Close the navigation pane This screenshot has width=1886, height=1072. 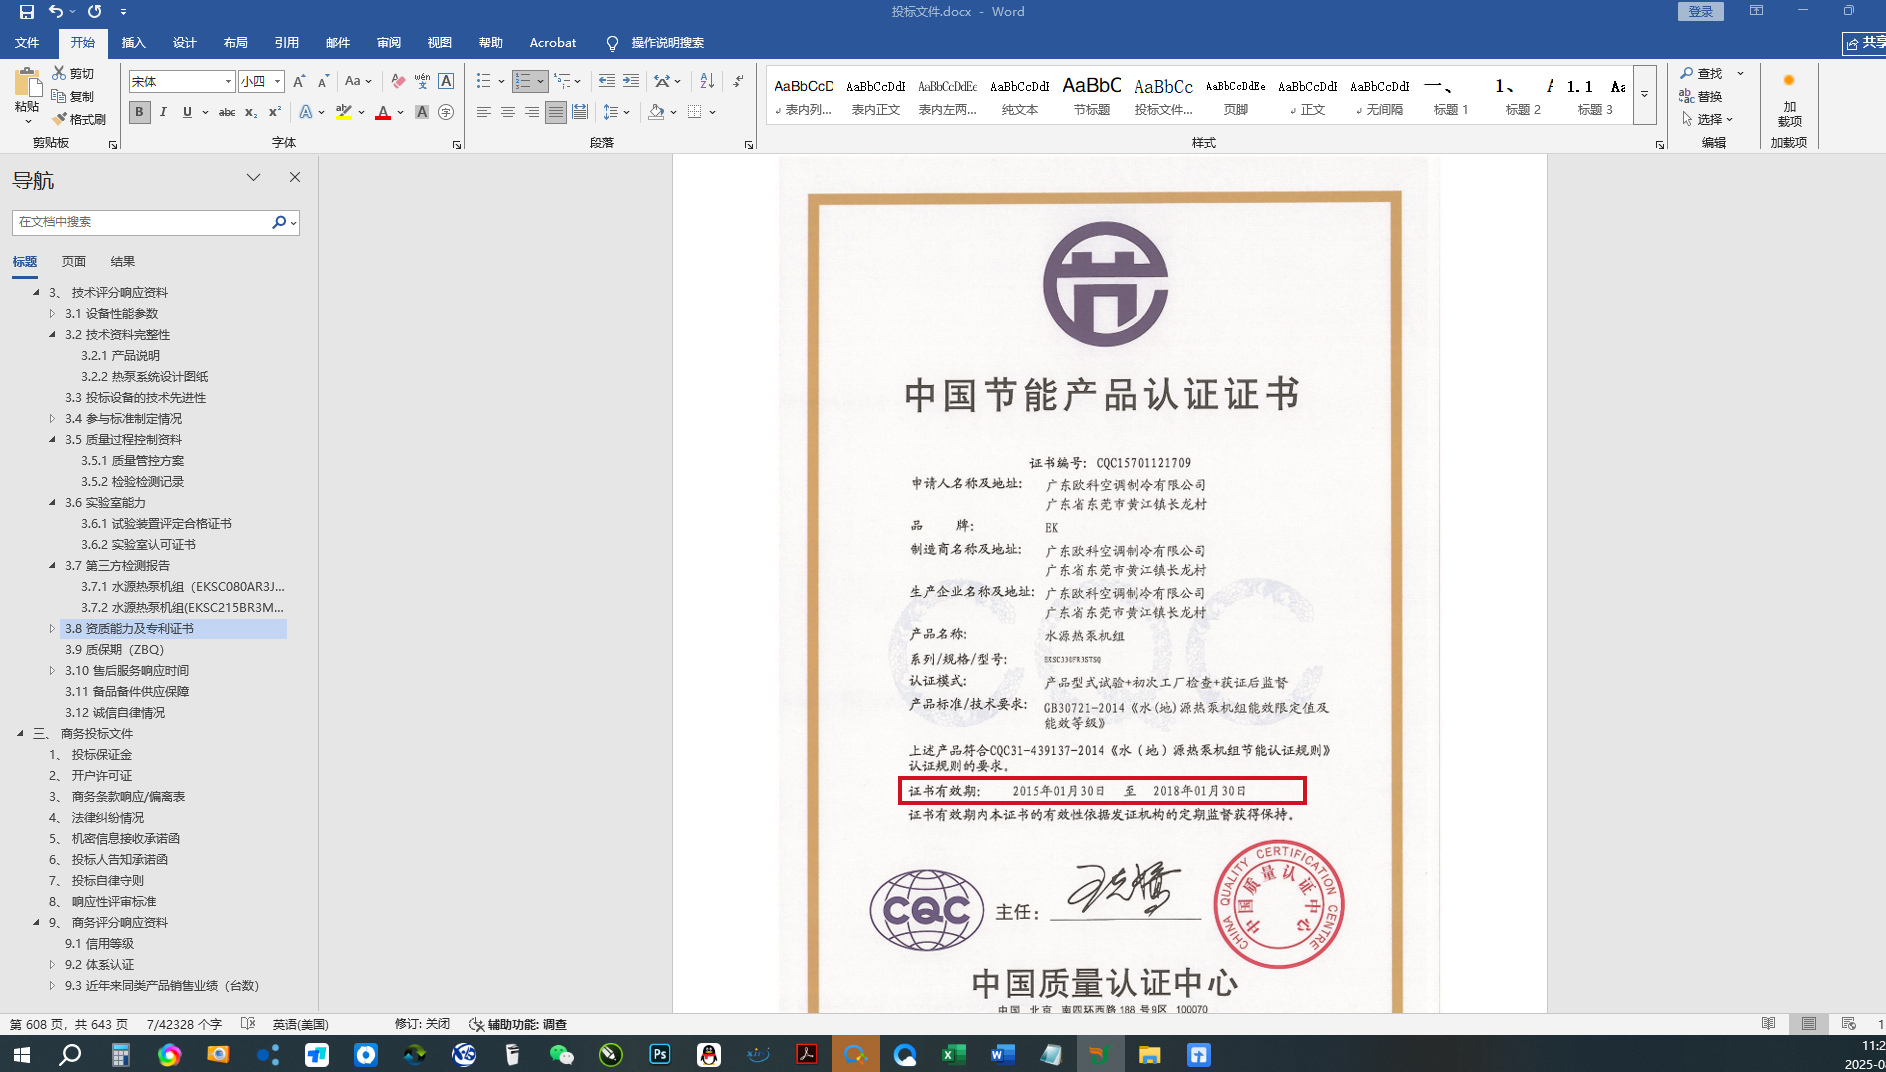(295, 177)
